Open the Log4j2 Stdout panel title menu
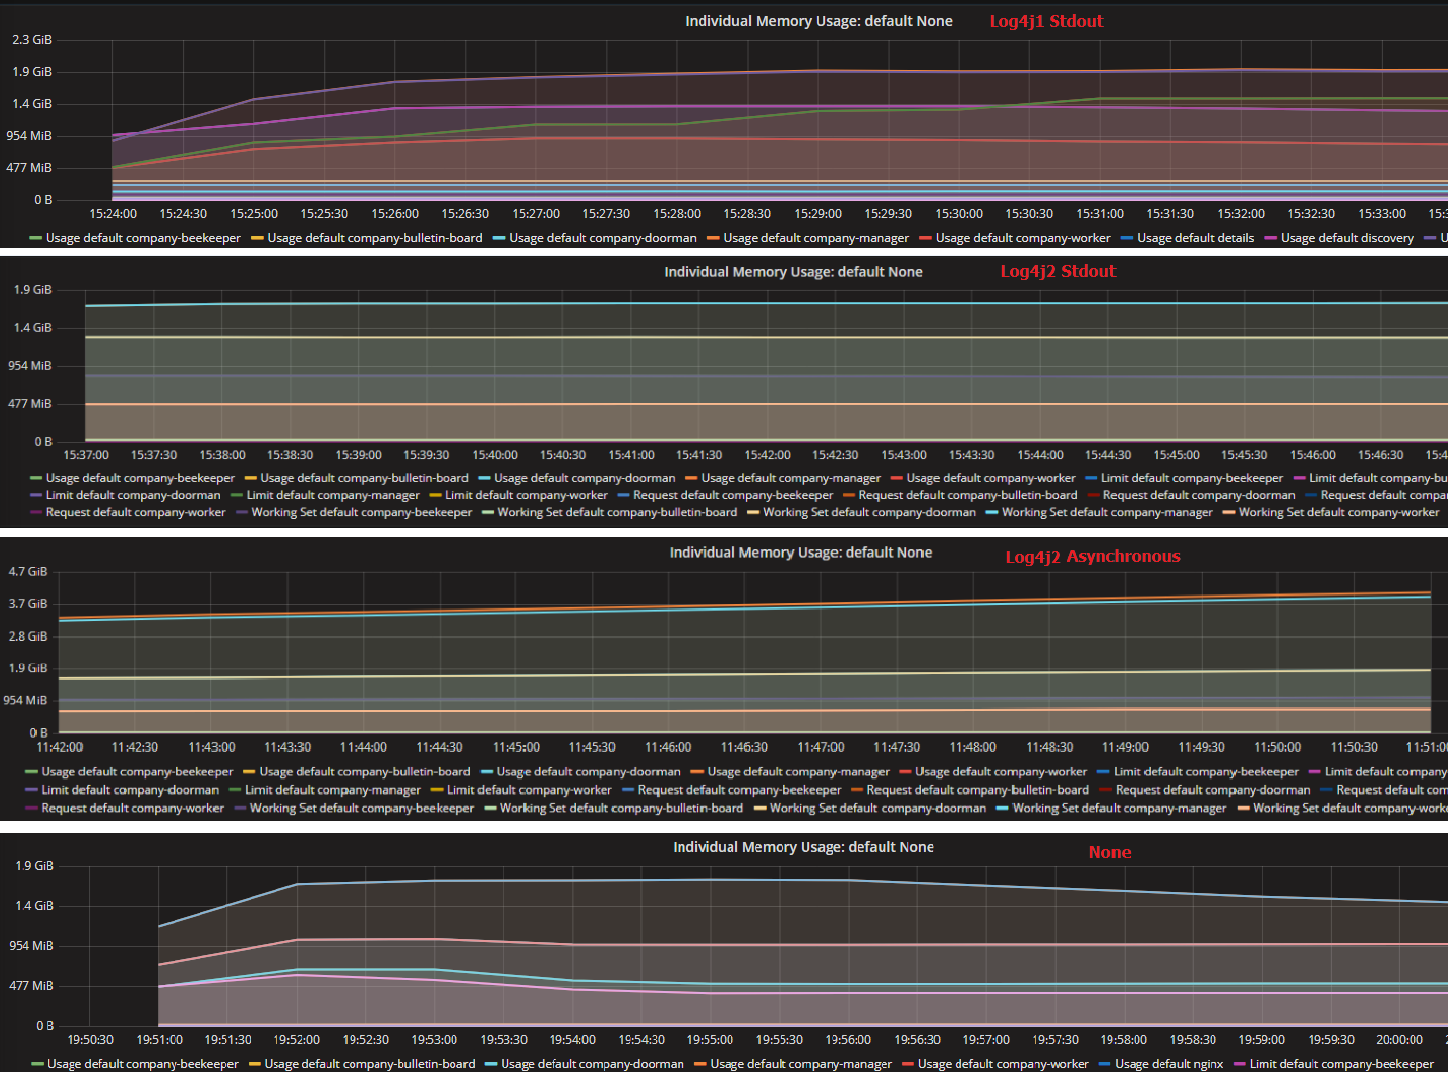Image resolution: width=1448 pixels, height=1075 pixels. tap(793, 272)
